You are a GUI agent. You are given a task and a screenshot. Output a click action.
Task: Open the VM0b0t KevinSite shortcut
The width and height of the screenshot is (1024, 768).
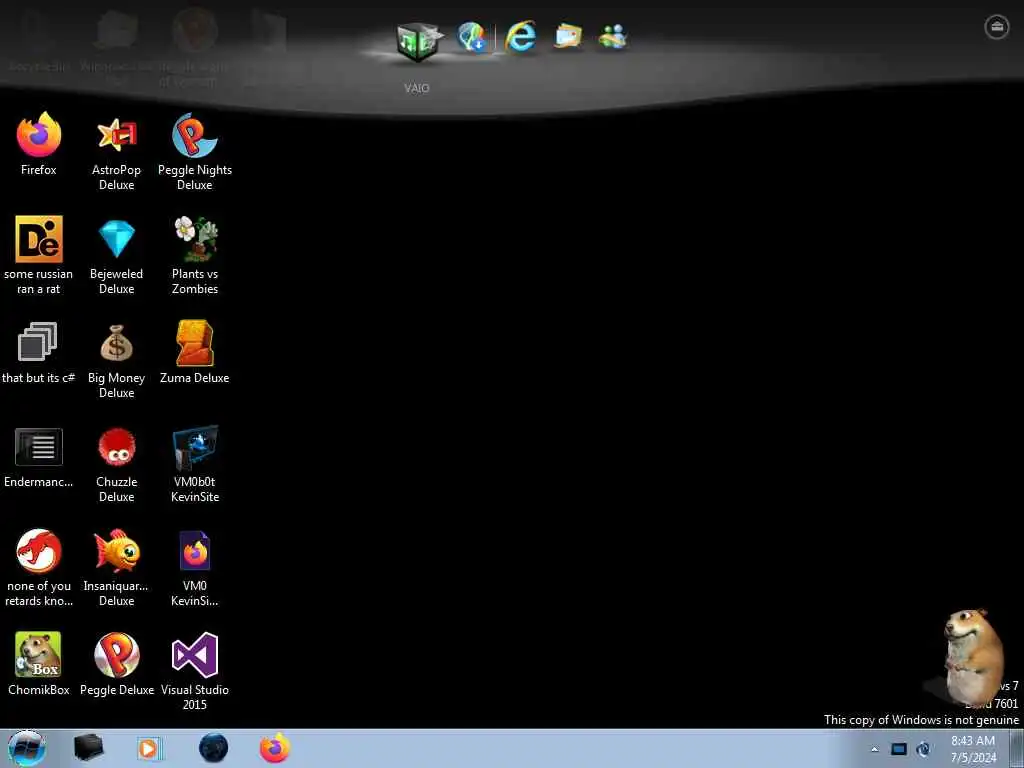195,464
